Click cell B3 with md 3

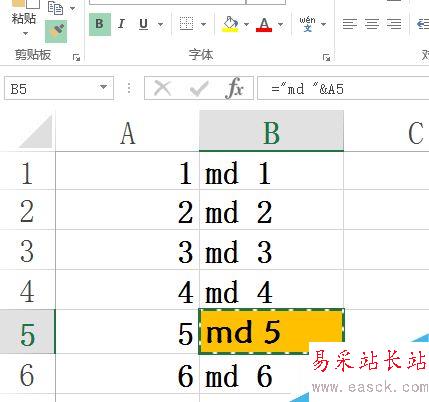click(x=271, y=250)
